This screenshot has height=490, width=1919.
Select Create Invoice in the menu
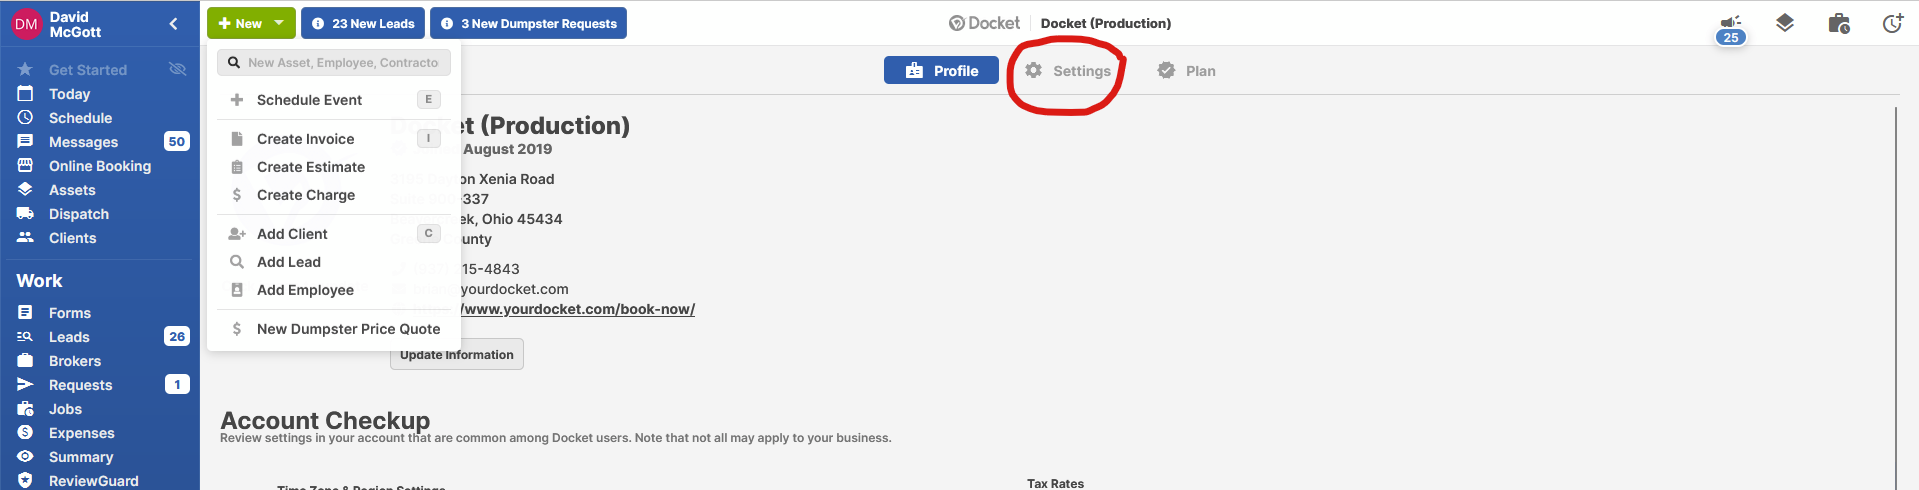334,139
